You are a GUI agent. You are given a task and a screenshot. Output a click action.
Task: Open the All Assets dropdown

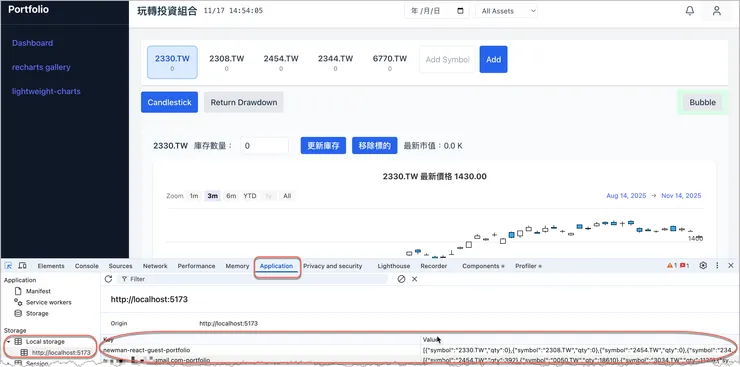506,11
